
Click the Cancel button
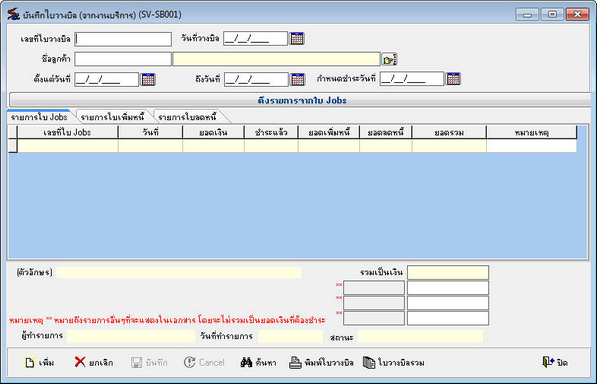(x=204, y=362)
